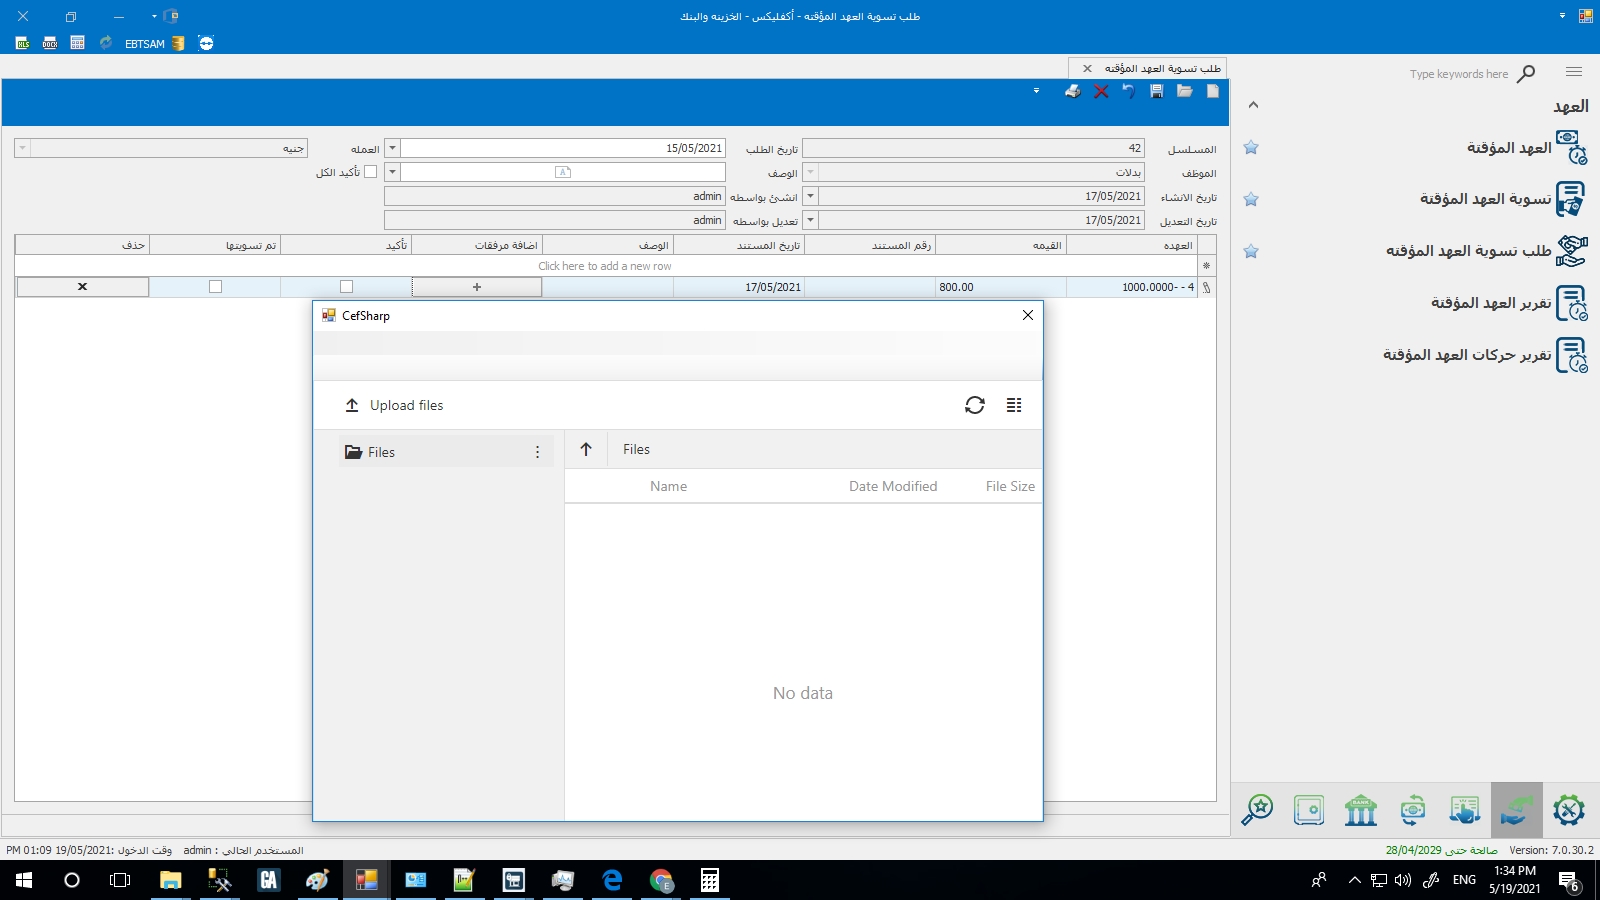
Task: Refresh the file list in CefSharp dialog
Action: [974, 405]
